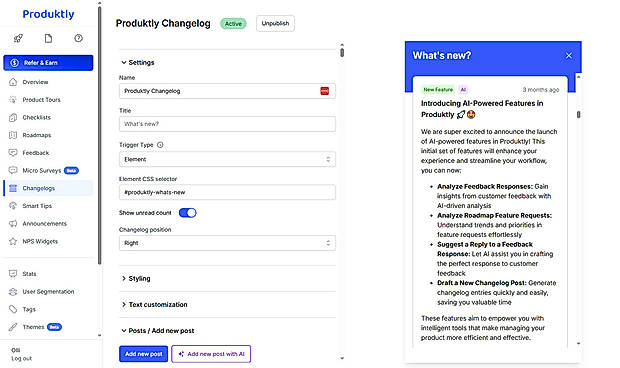Open the Changelog position dropdown
The image size is (620, 368).
227,243
